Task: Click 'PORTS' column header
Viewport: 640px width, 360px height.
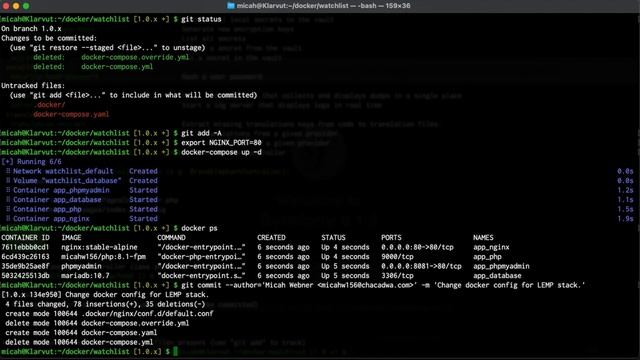Action: point(391,238)
